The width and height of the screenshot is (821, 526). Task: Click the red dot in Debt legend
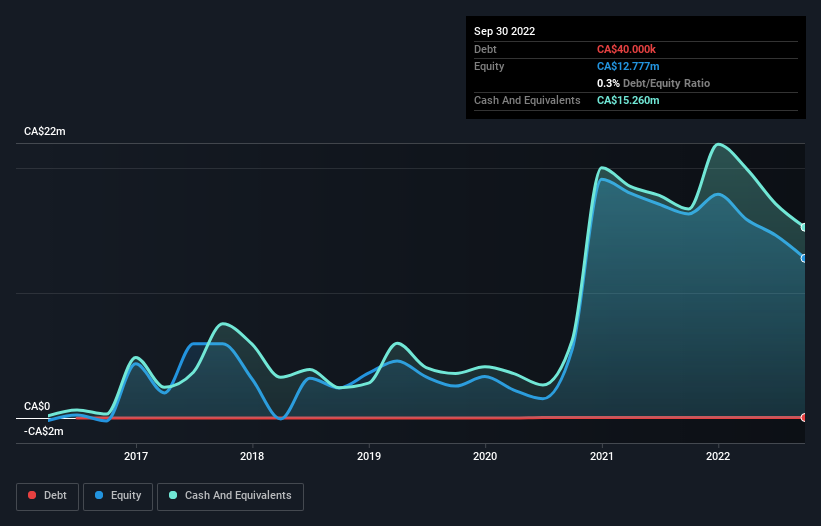pos(32,495)
